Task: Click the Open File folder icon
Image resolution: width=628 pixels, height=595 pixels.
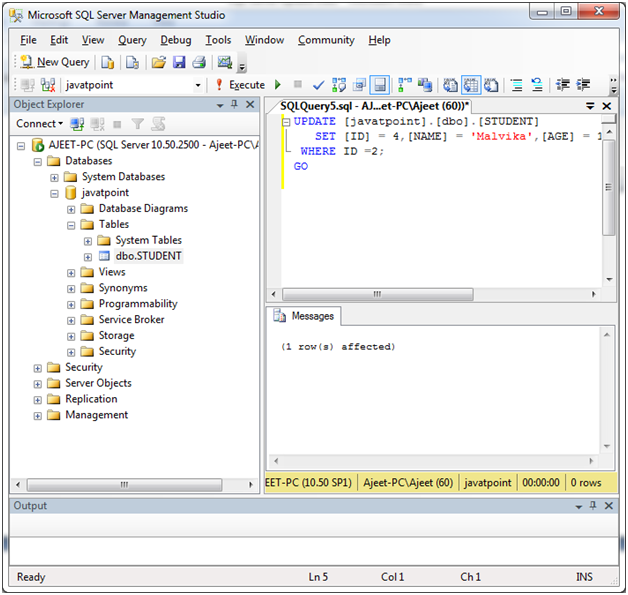Action: [x=159, y=62]
